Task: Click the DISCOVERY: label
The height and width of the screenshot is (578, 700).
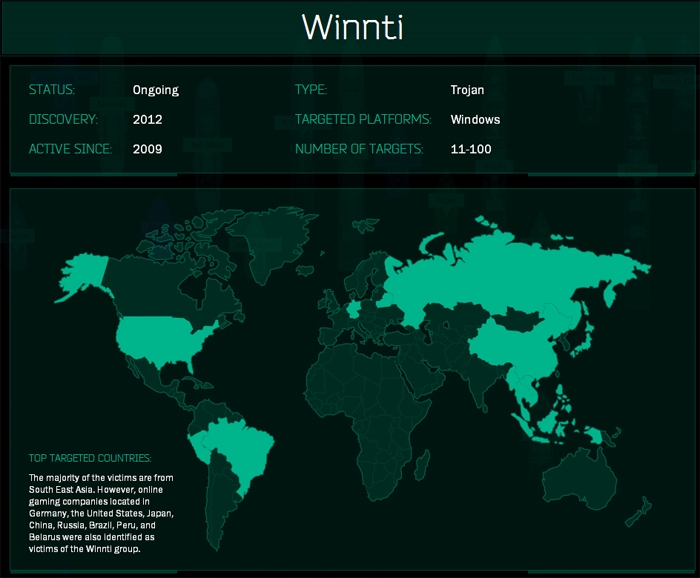Action: click(63, 119)
